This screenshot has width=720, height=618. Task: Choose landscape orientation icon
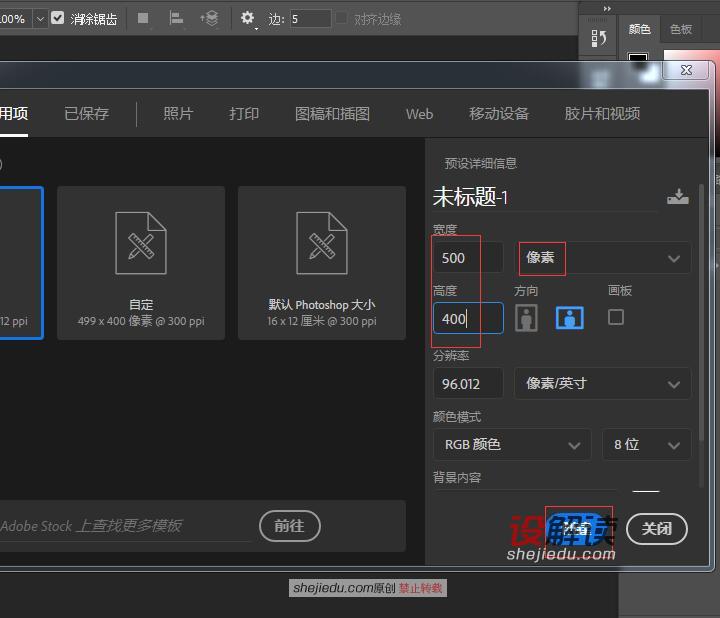(569, 318)
